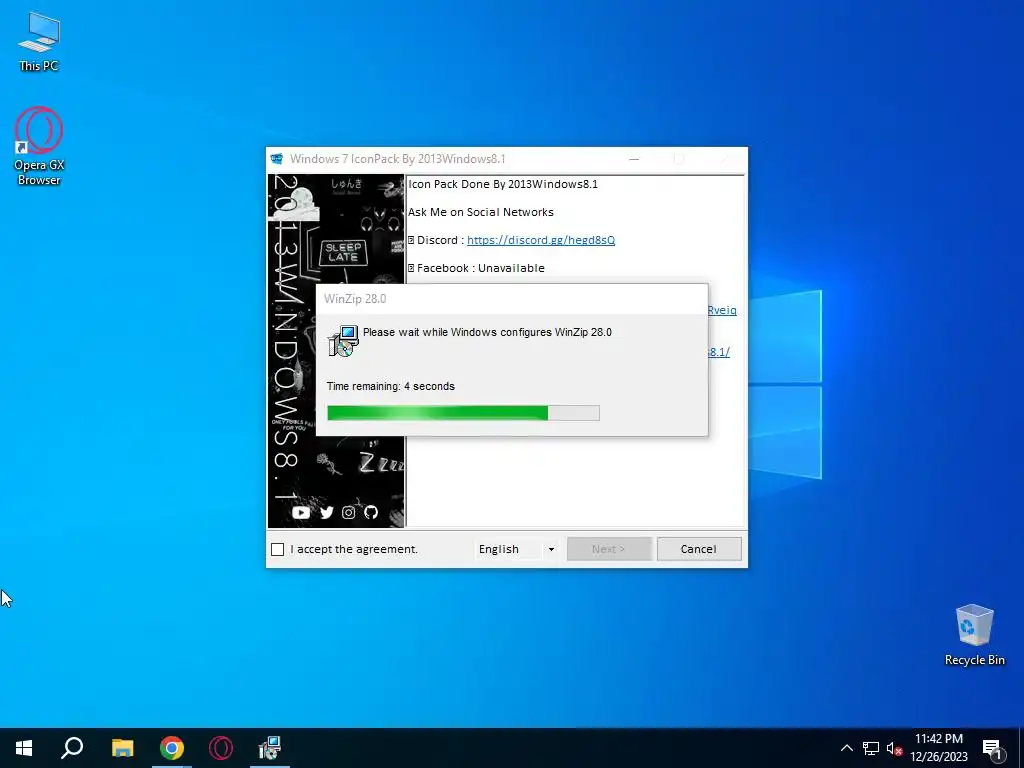Open the Windows Start menu
Image resolution: width=1024 pixels, height=768 pixels.
click(x=24, y=748)
